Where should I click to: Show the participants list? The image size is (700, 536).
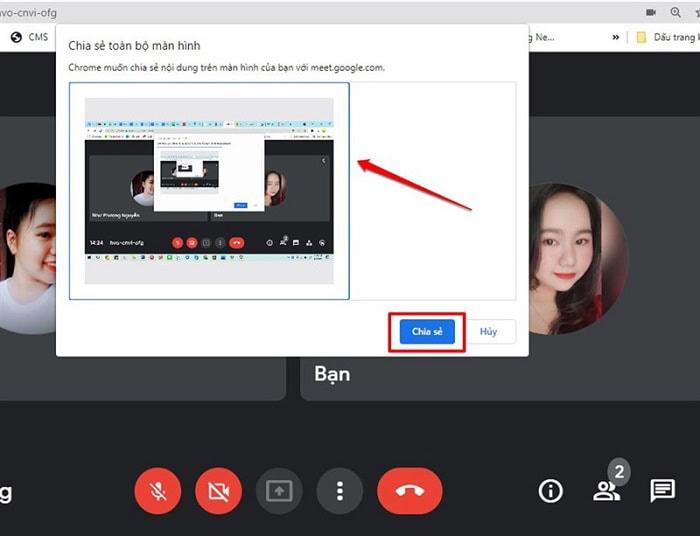click(x=606, y=491)
